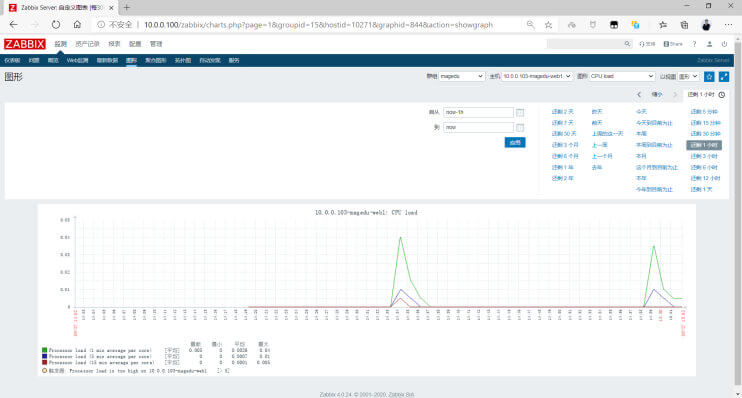Switch graph page to fullscreen mode
The width and height of the screenshot is (742, 398).
724,76
